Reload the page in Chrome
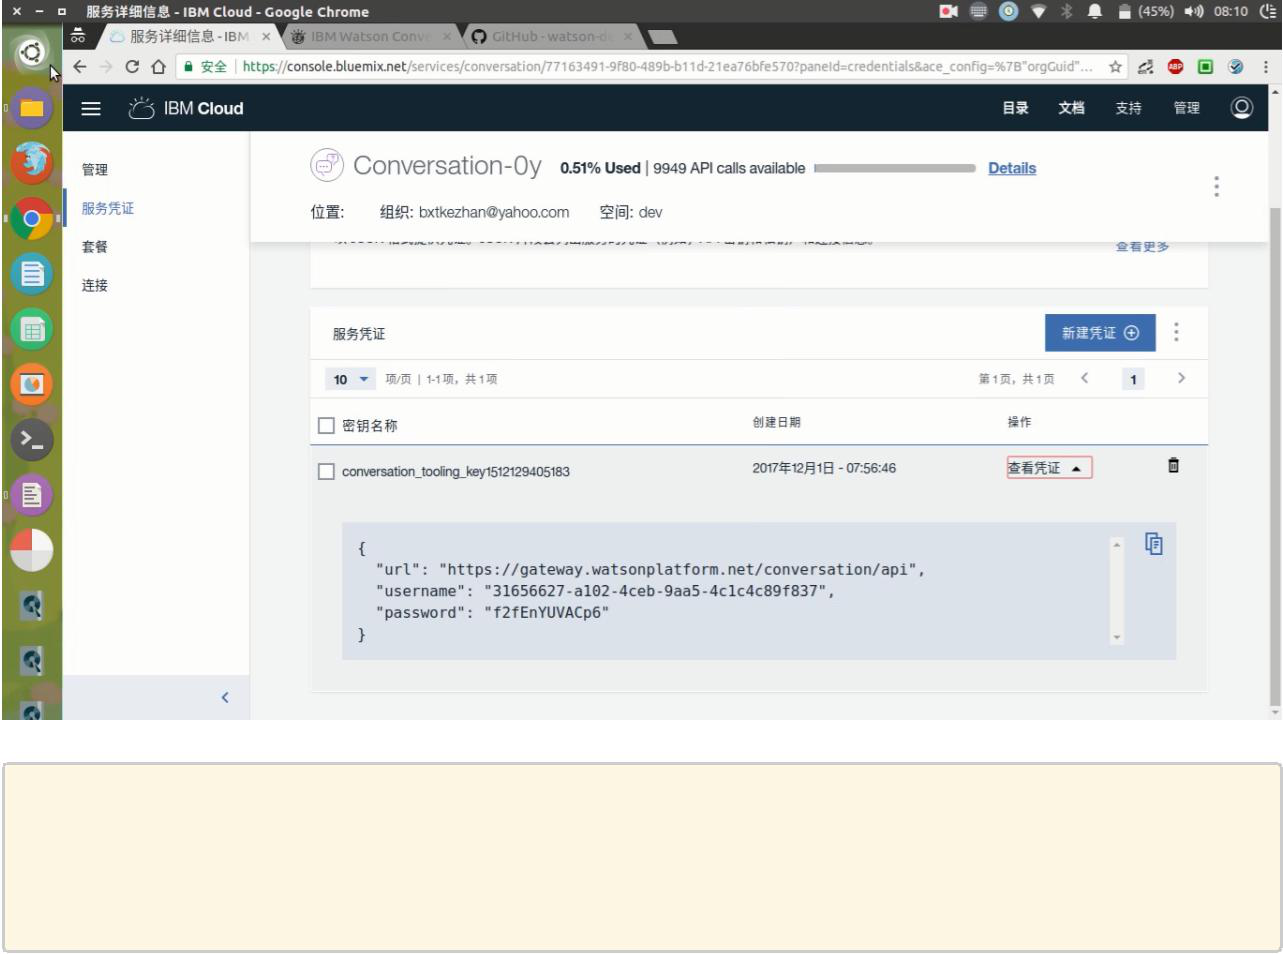The image size is (1283, 954). tap(132, 67)
